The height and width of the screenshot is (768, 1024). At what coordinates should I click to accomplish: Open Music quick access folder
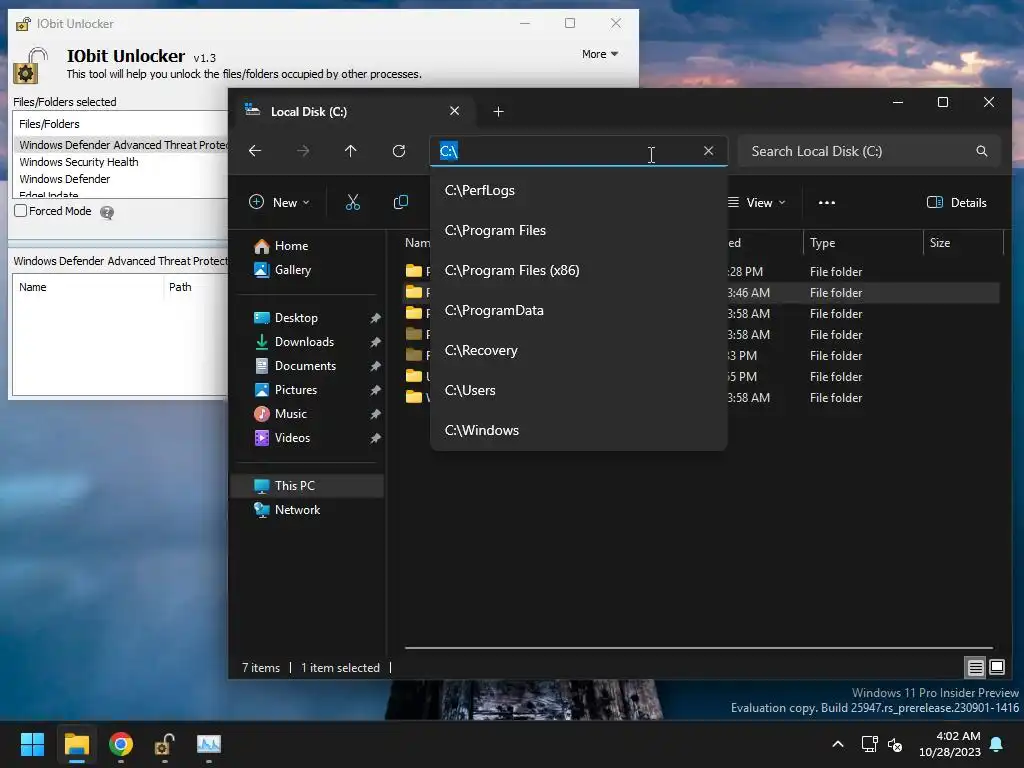click(x=281, y=414)
